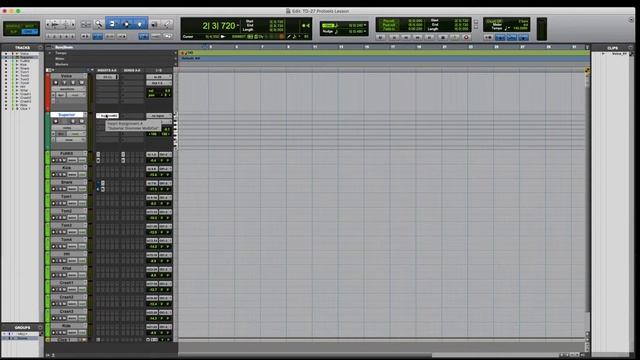Select the Selector tool

point(126,24)
